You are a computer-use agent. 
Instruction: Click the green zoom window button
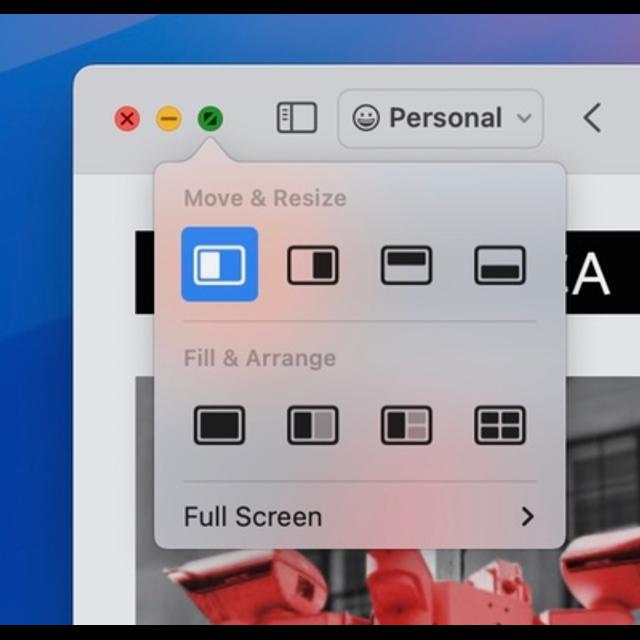[210, 119]
